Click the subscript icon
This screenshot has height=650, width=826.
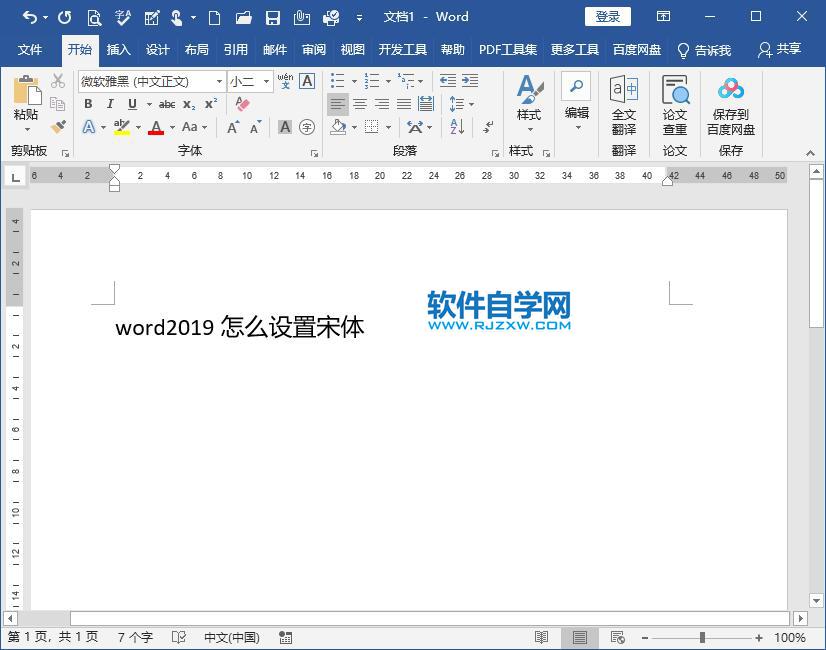187,103
